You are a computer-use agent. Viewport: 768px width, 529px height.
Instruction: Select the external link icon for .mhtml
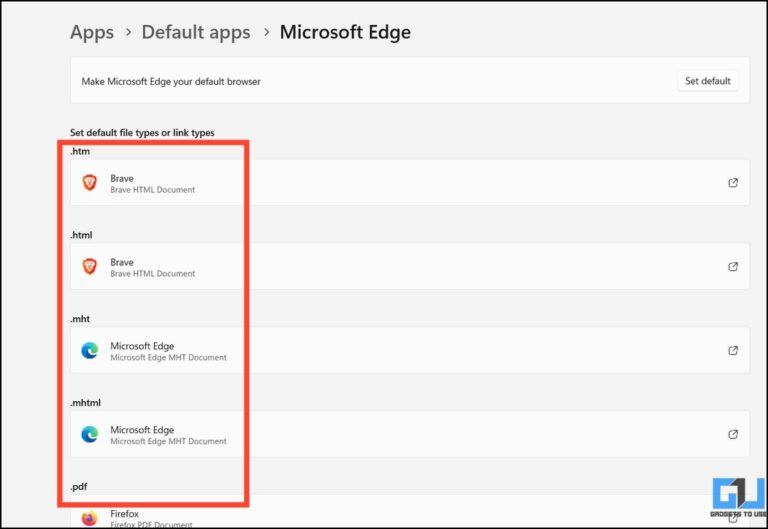click(x=733, y=435)
